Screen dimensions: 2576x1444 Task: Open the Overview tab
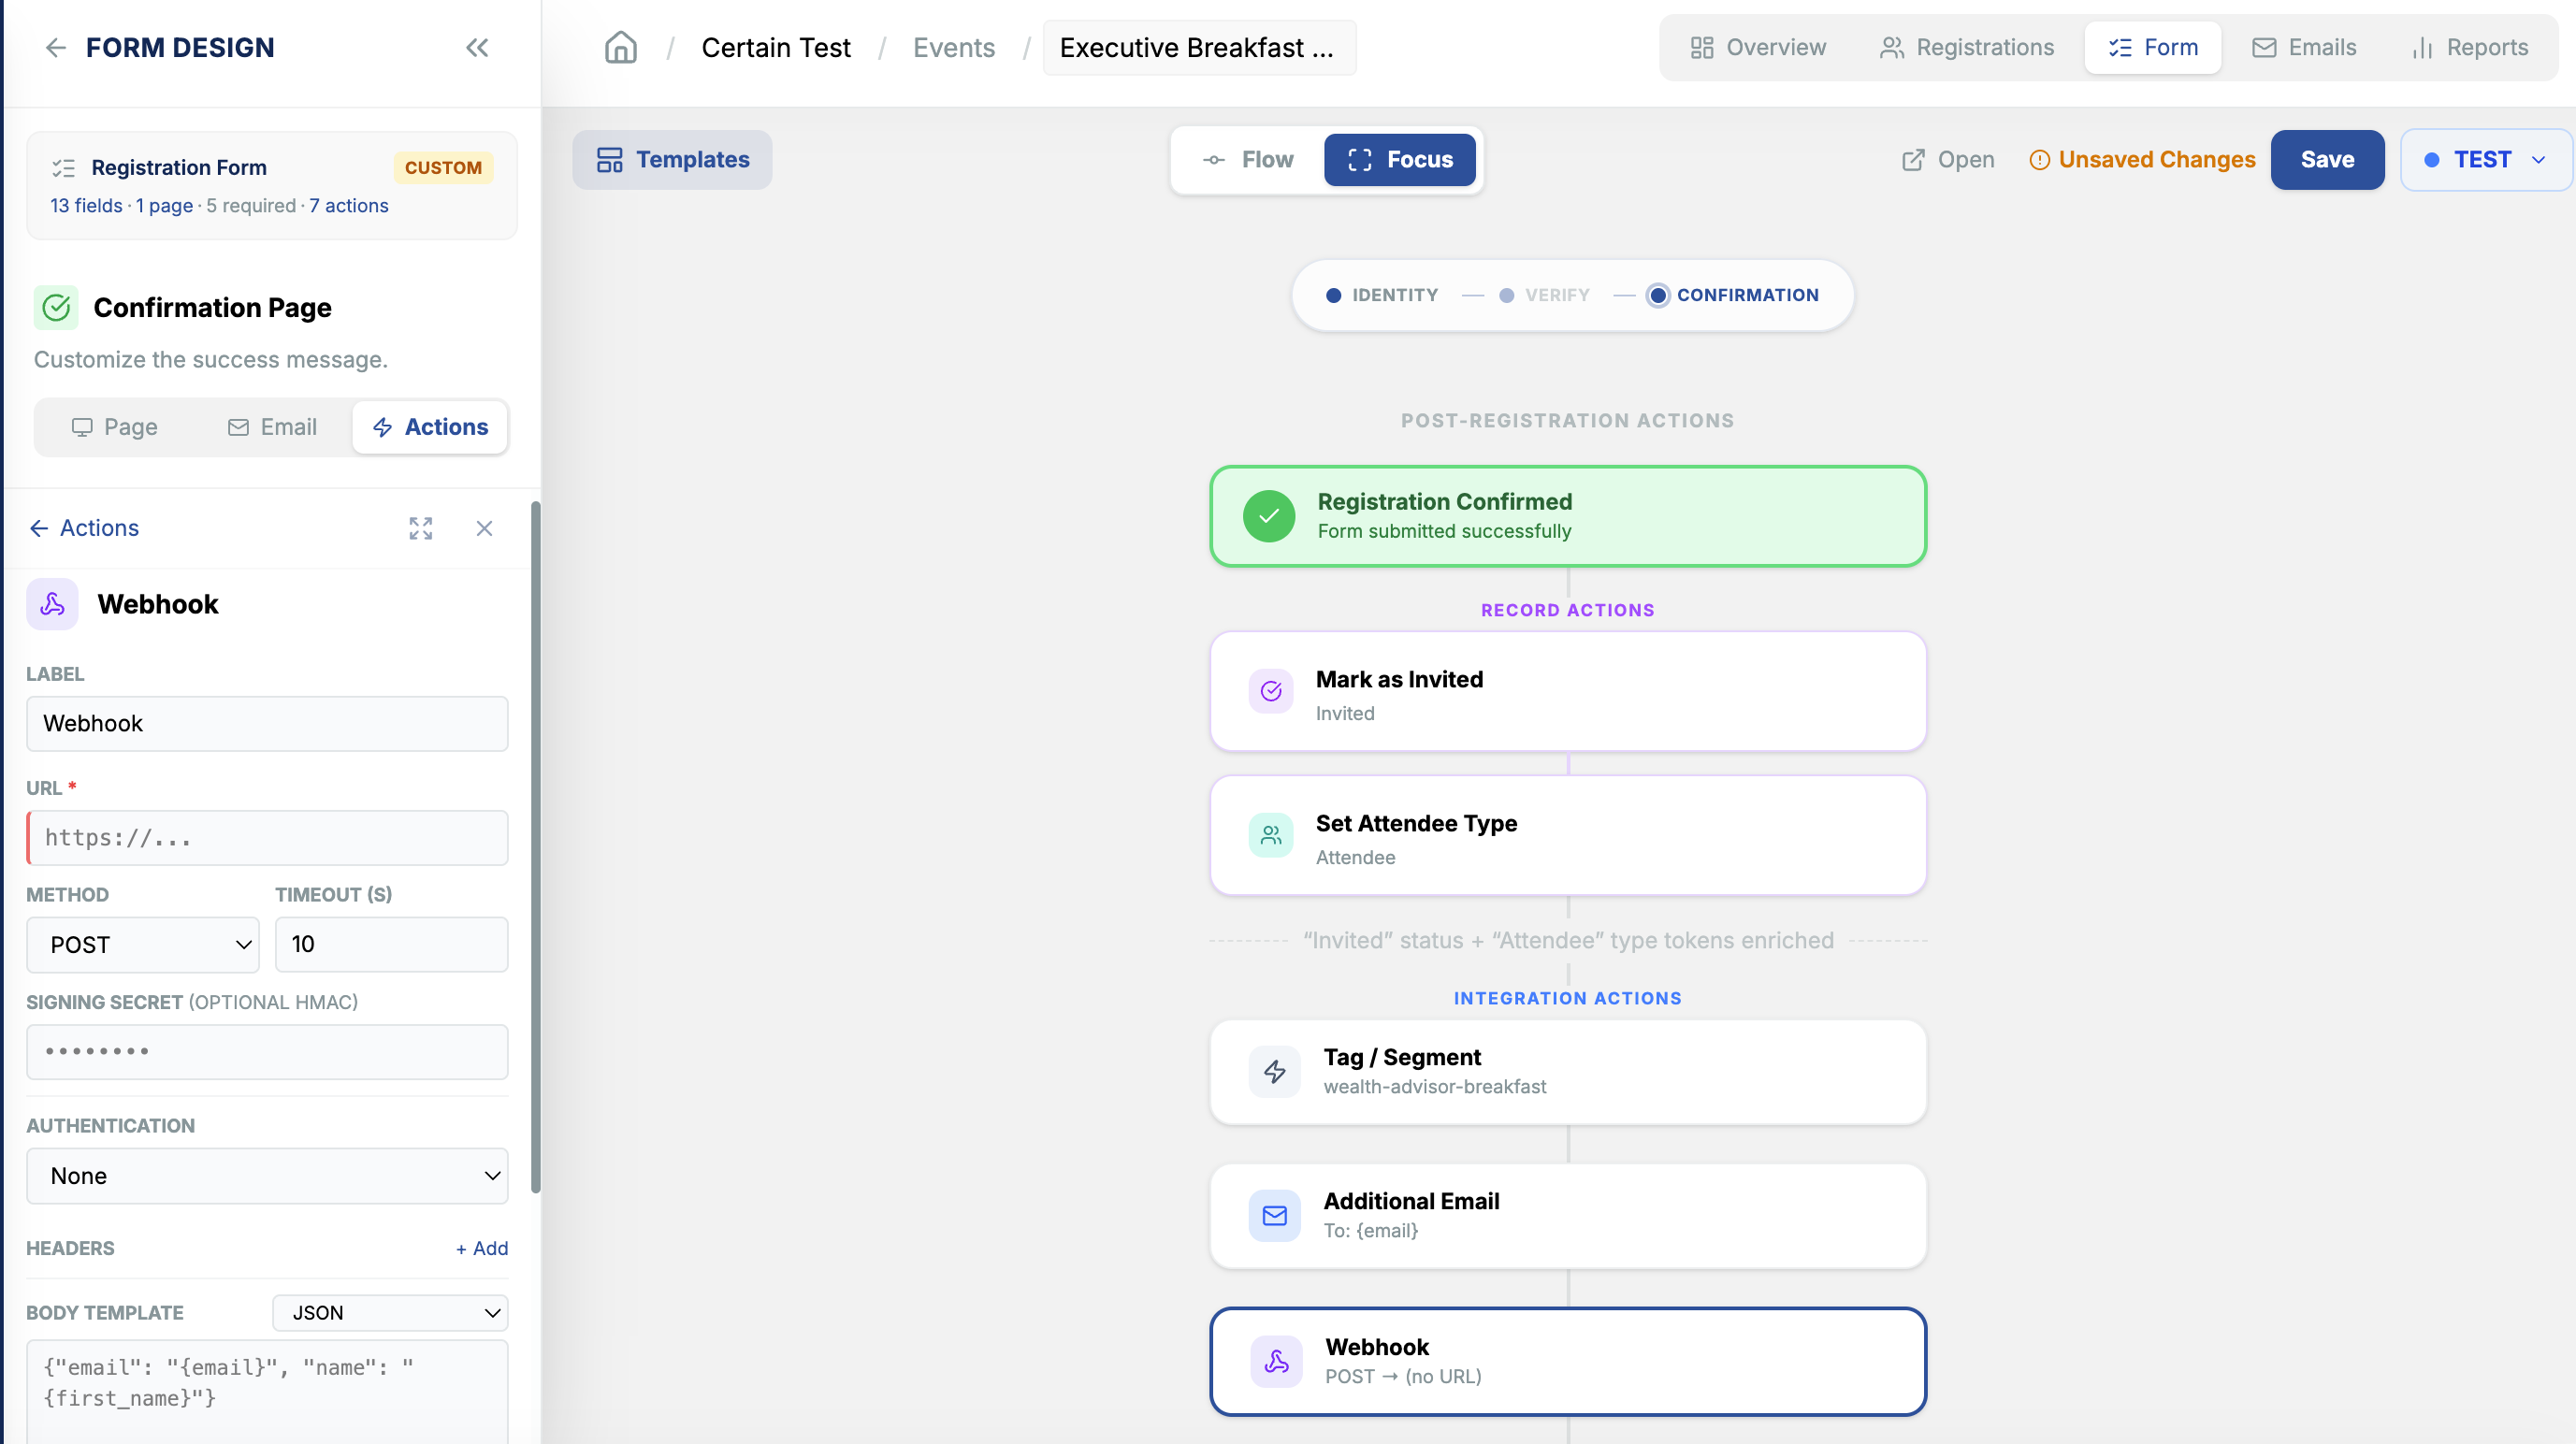click(x=1757, y=47)
